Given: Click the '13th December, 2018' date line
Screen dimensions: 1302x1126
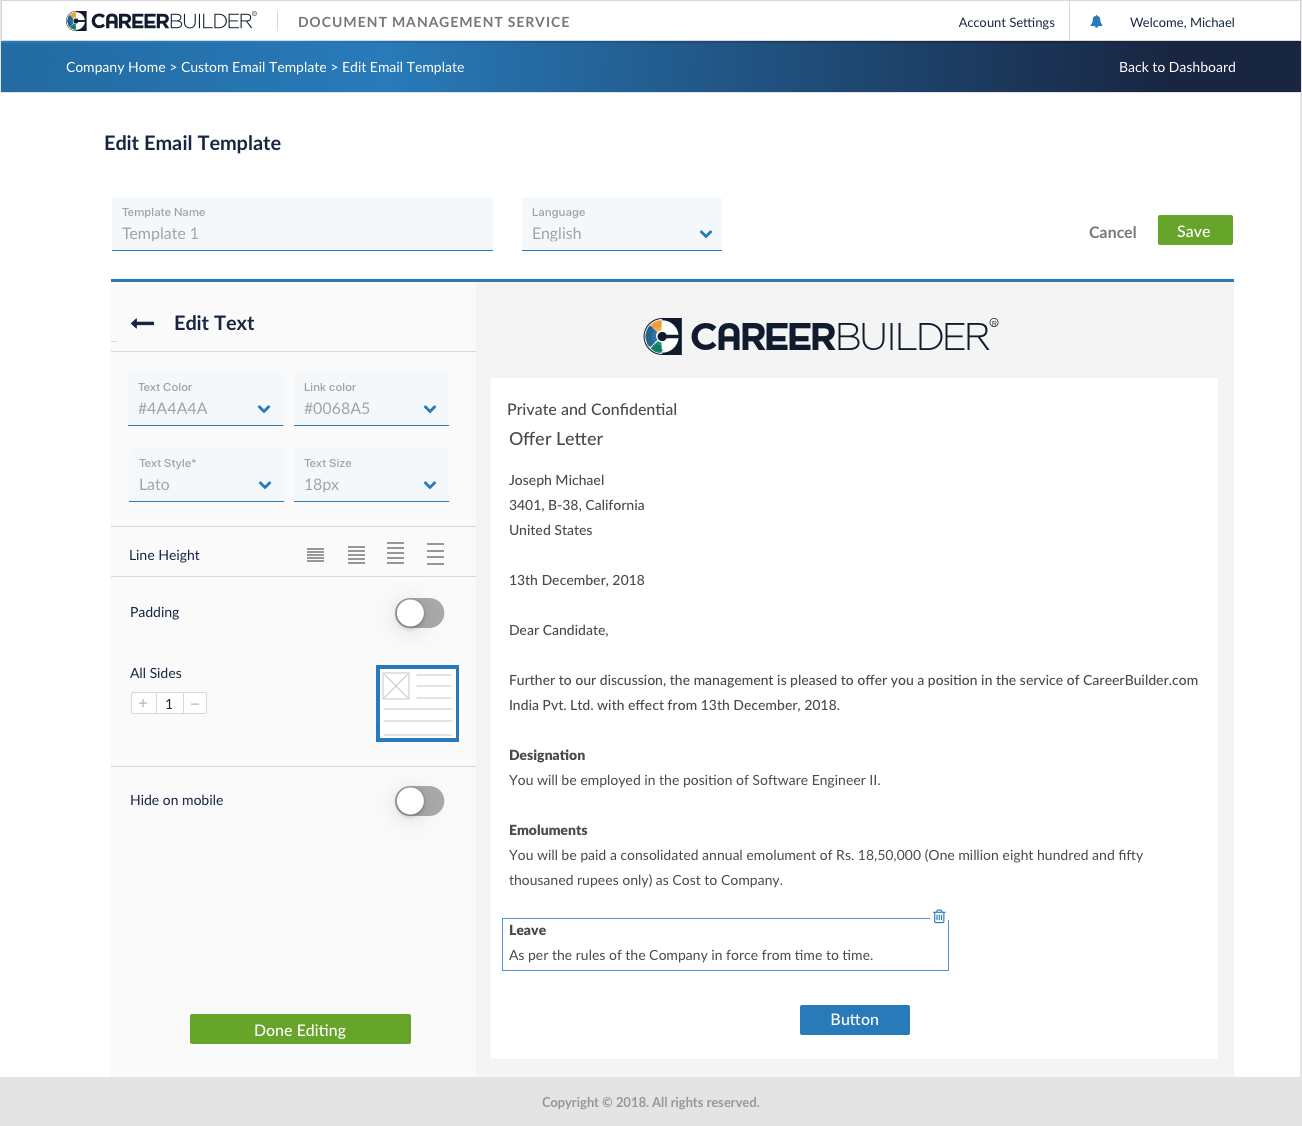Looking at the screenshot, I should [577, 580].
